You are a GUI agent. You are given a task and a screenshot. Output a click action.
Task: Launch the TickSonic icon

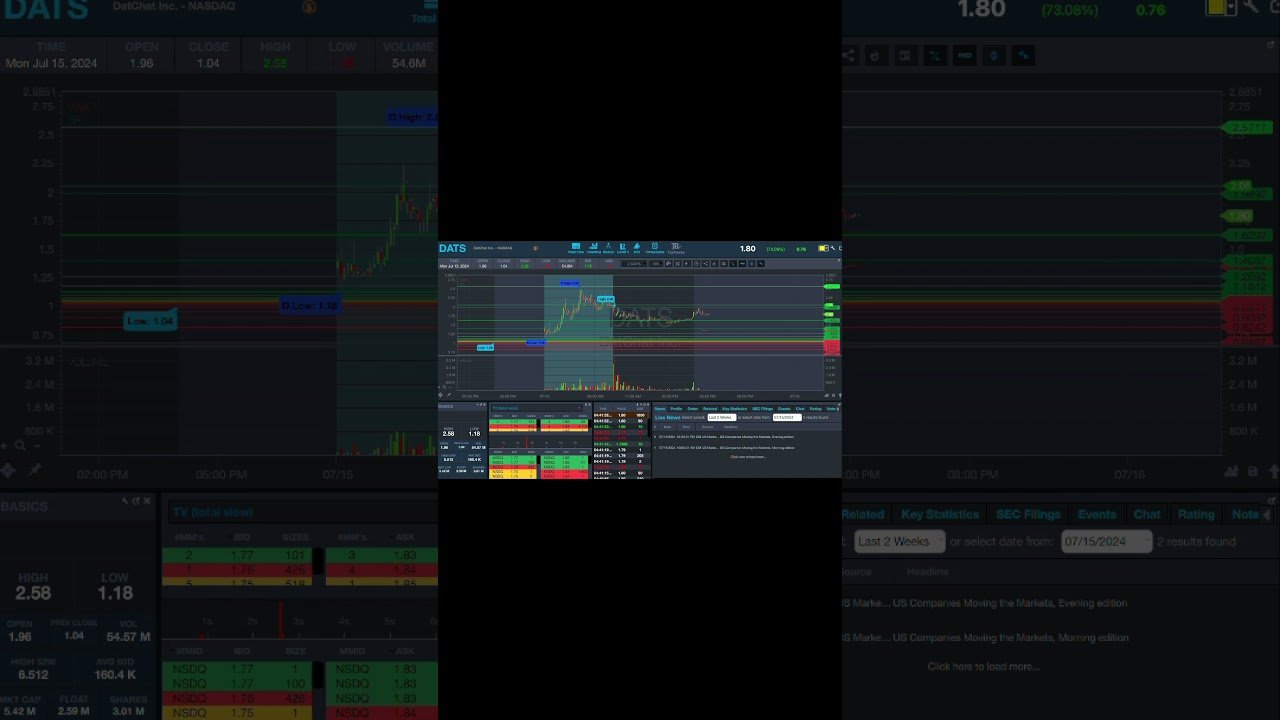[675, 247]
